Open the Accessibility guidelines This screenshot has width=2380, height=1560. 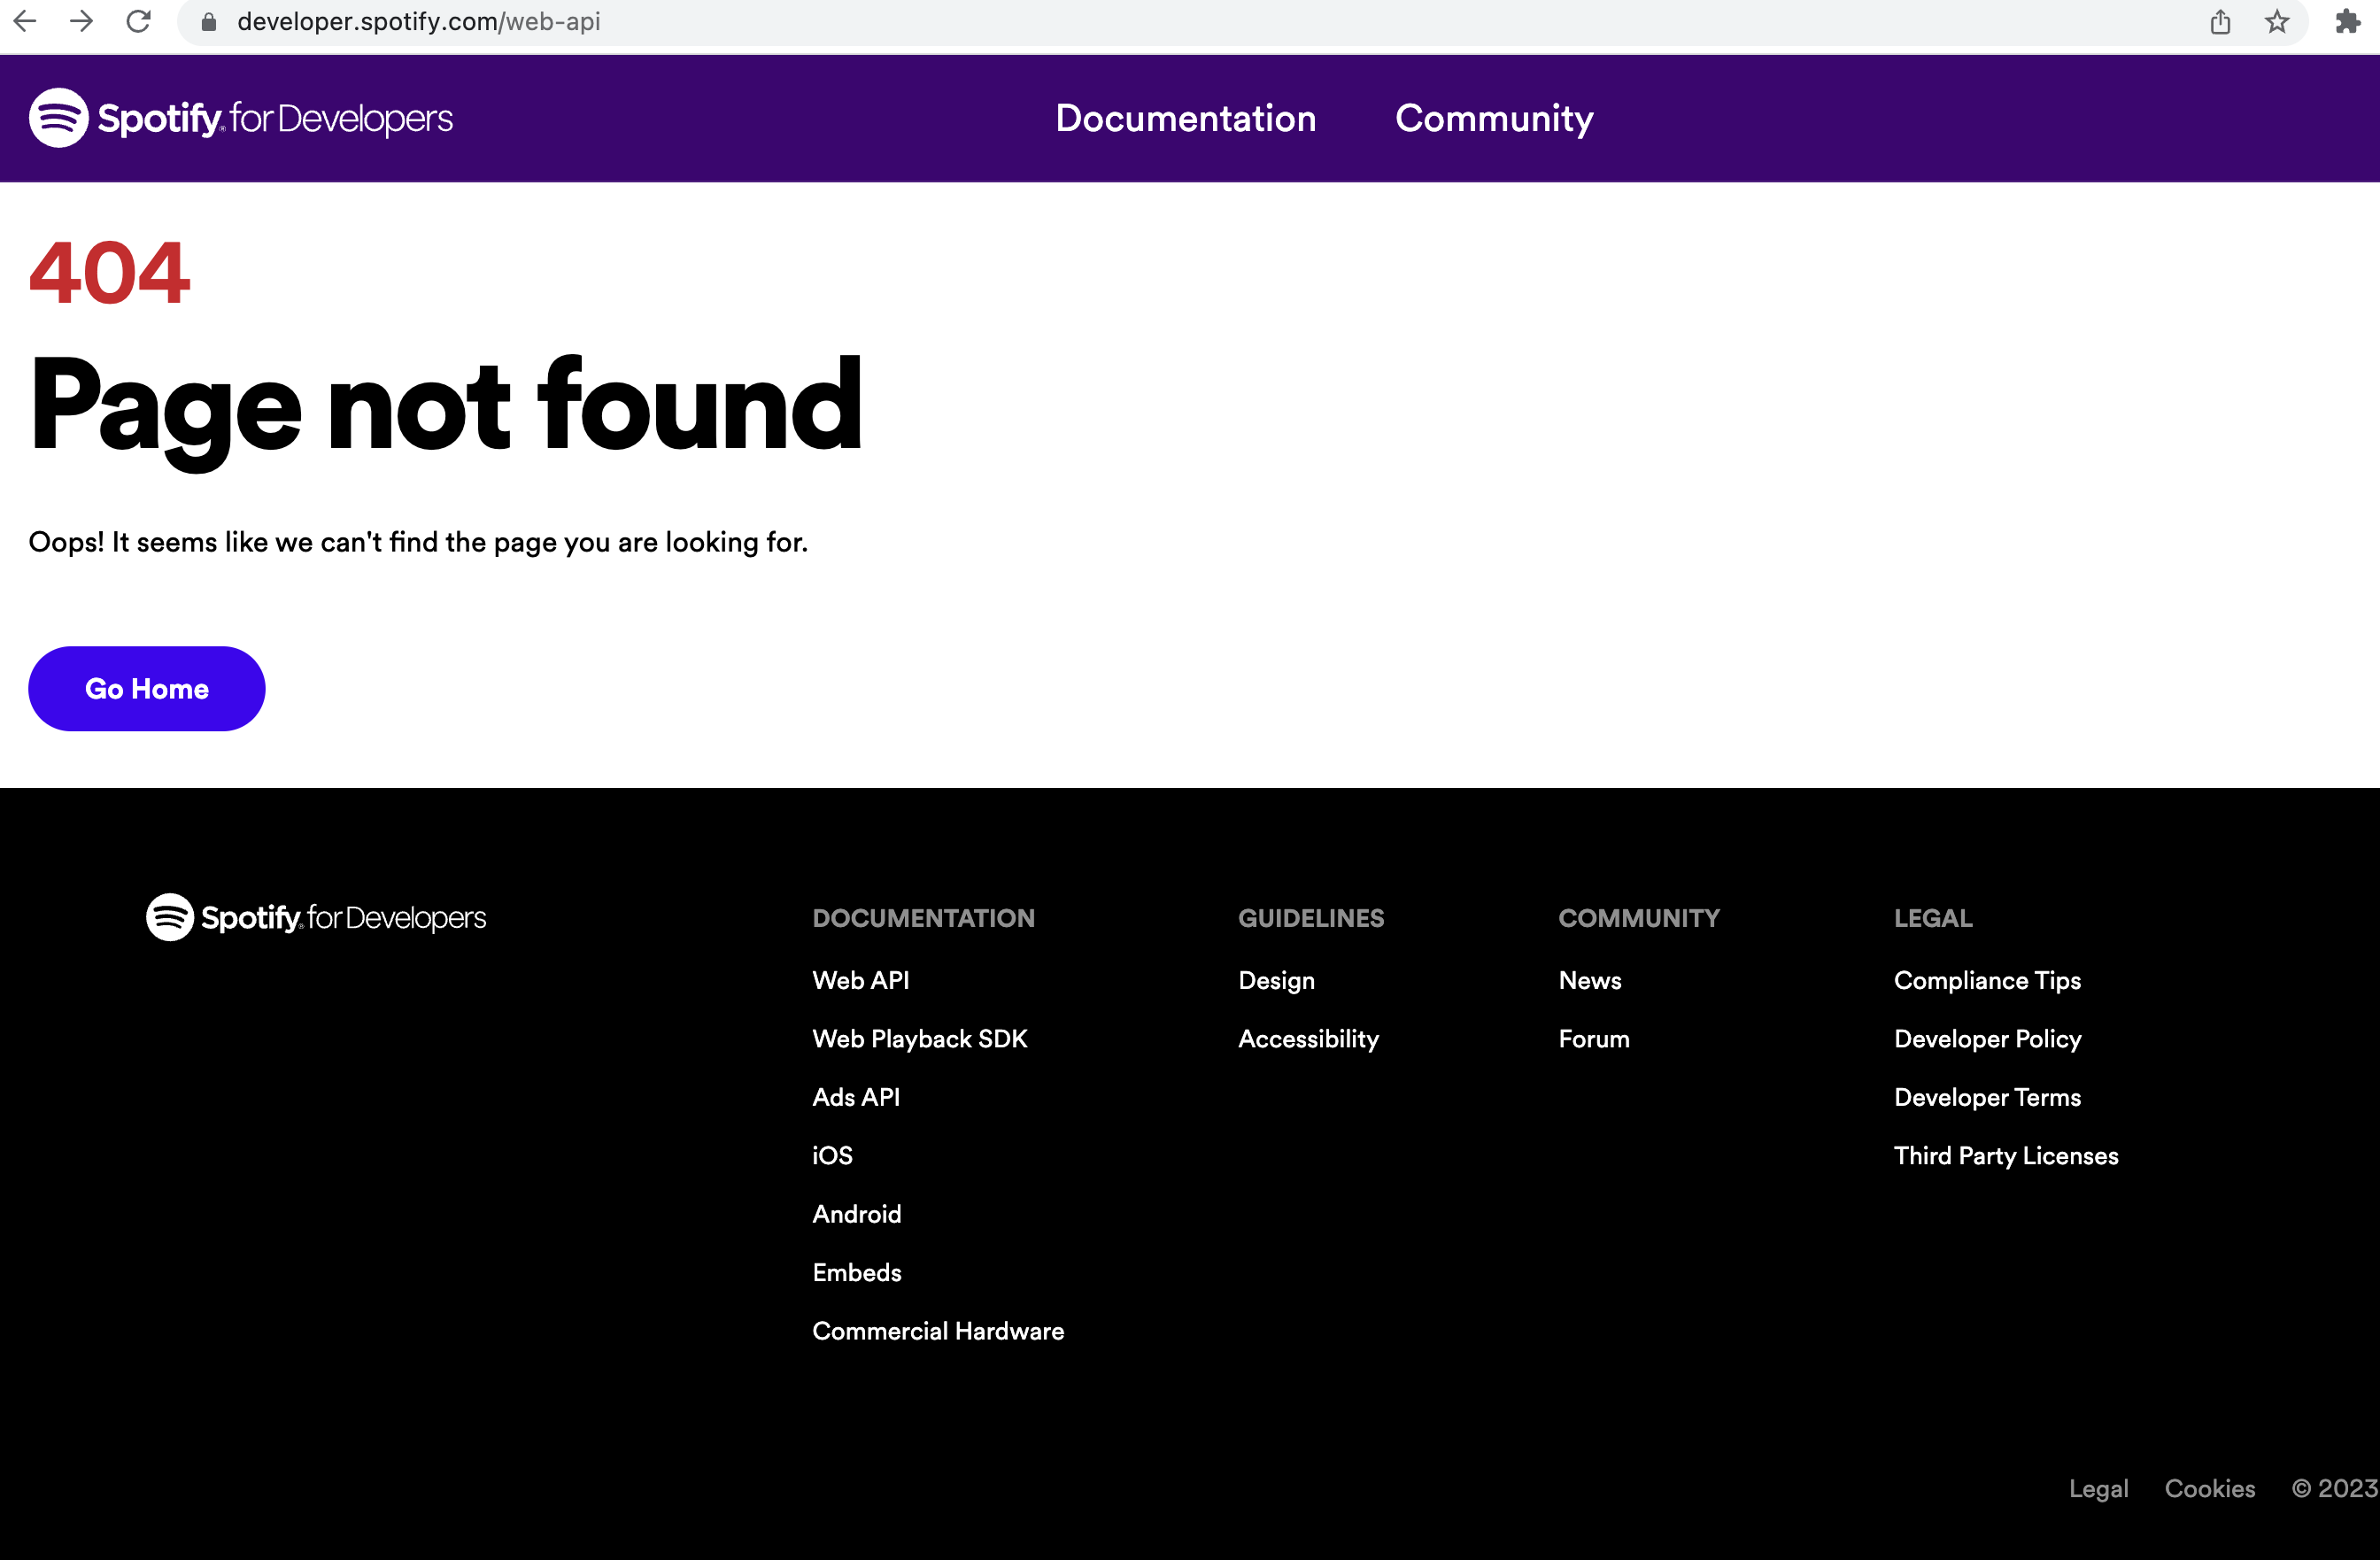pos(1308,1038)
